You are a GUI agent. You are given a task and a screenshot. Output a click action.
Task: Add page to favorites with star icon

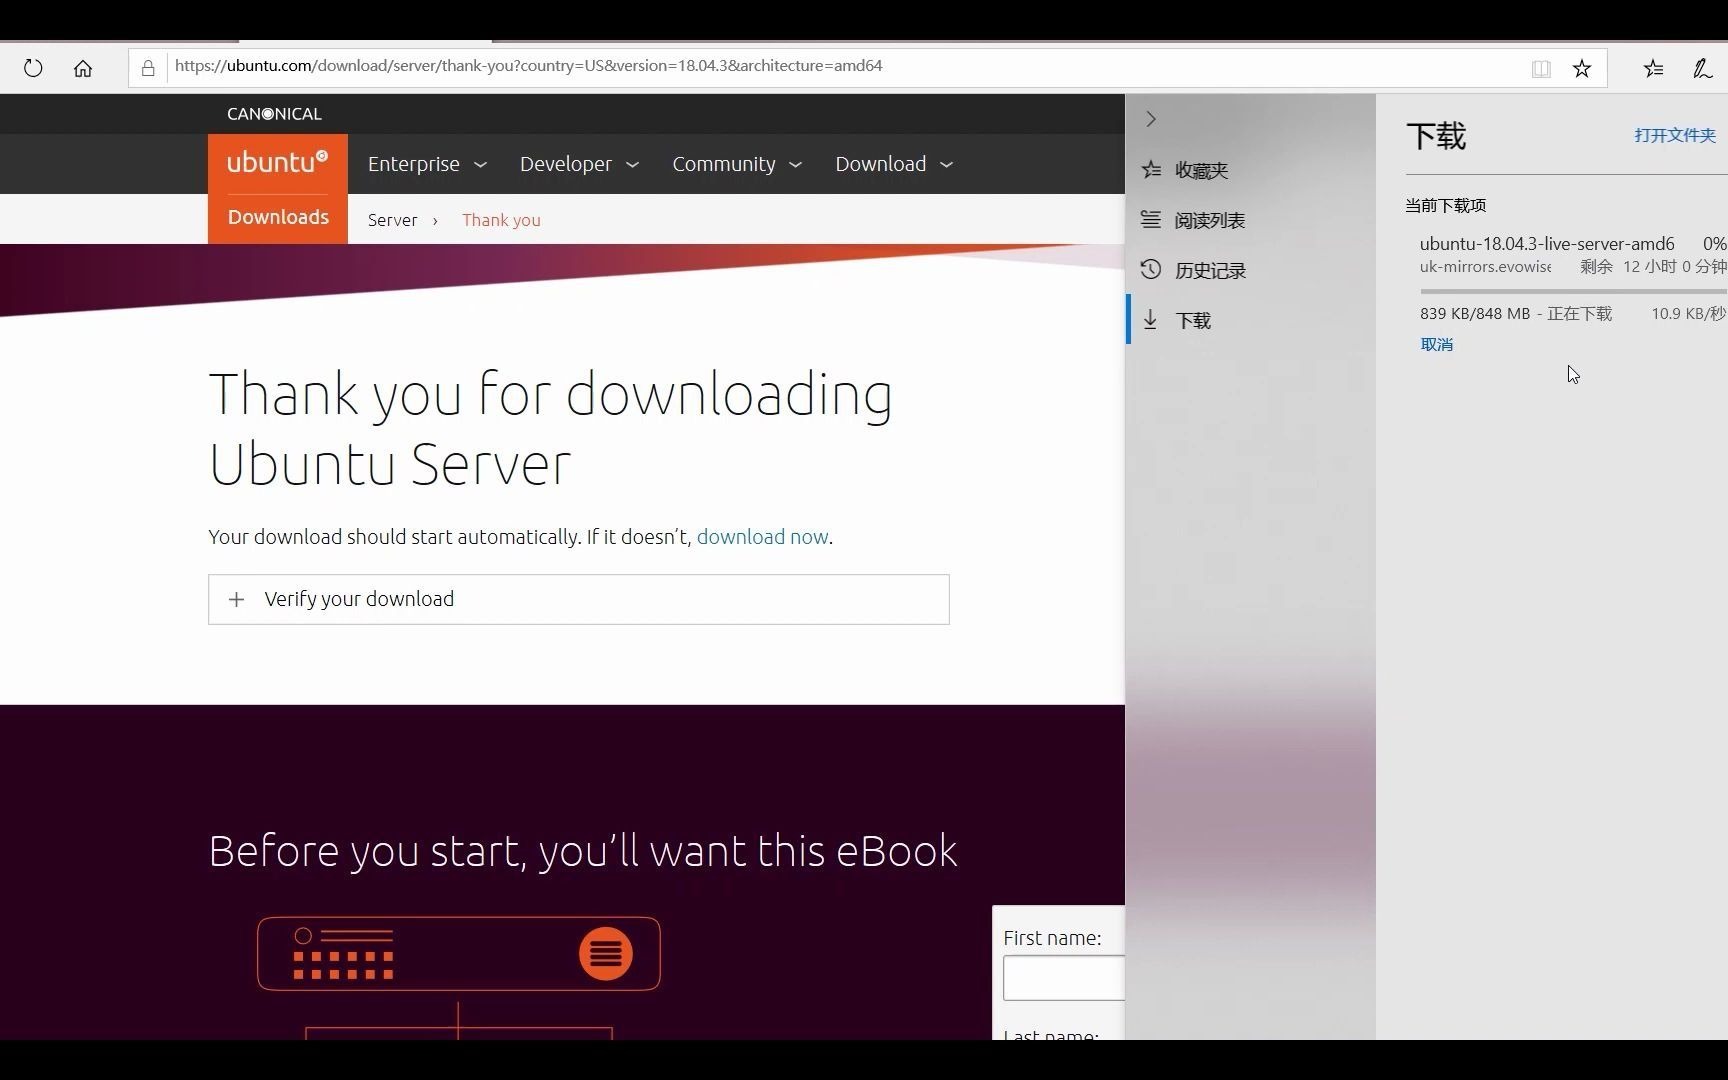click(x=1582, y=68)
